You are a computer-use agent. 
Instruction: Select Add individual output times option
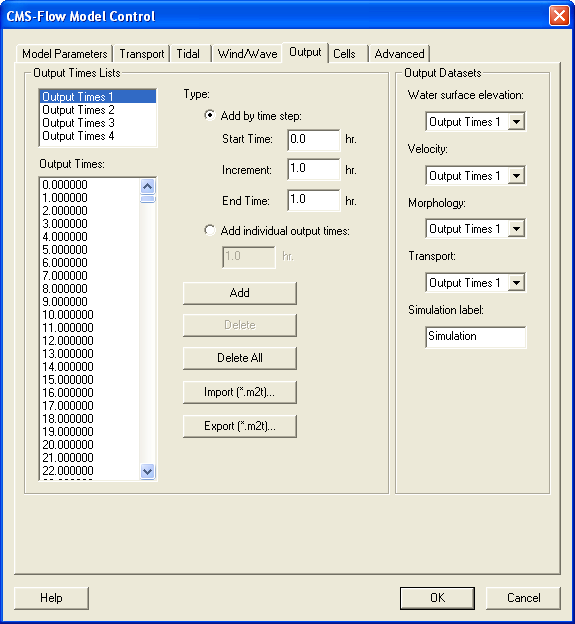[x=210, y=230]
